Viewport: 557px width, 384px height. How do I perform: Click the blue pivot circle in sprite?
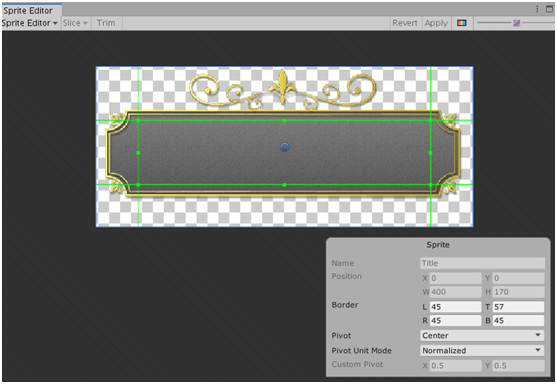[284, 147]
